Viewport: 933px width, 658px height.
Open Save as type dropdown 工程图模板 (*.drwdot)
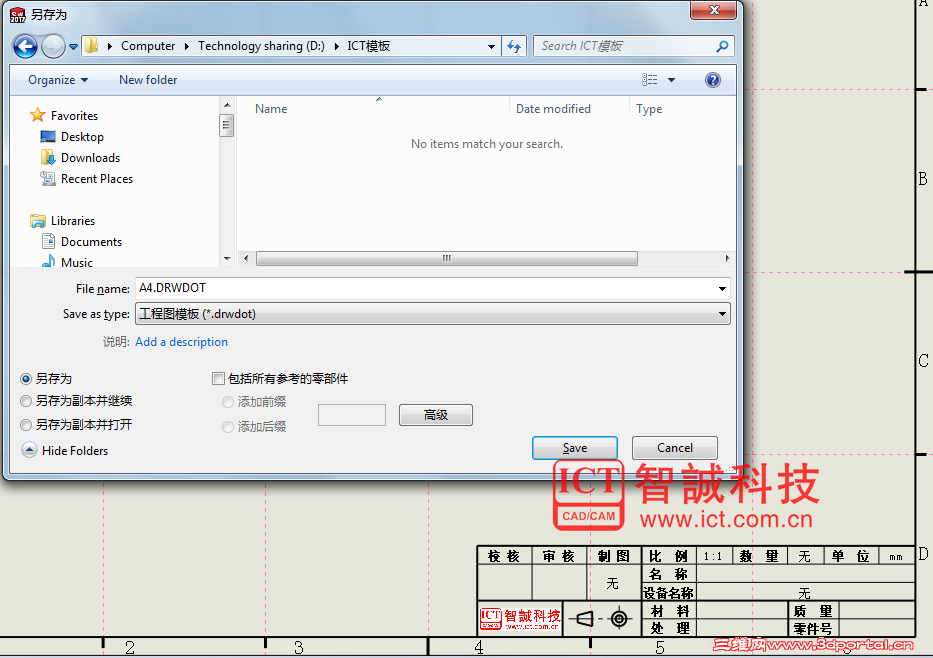tap(433, 314)
